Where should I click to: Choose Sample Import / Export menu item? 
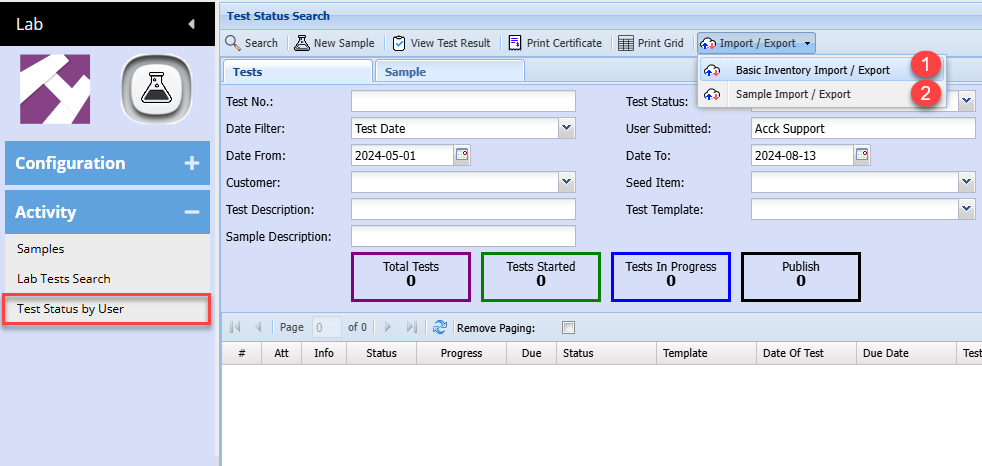[793, 94]
